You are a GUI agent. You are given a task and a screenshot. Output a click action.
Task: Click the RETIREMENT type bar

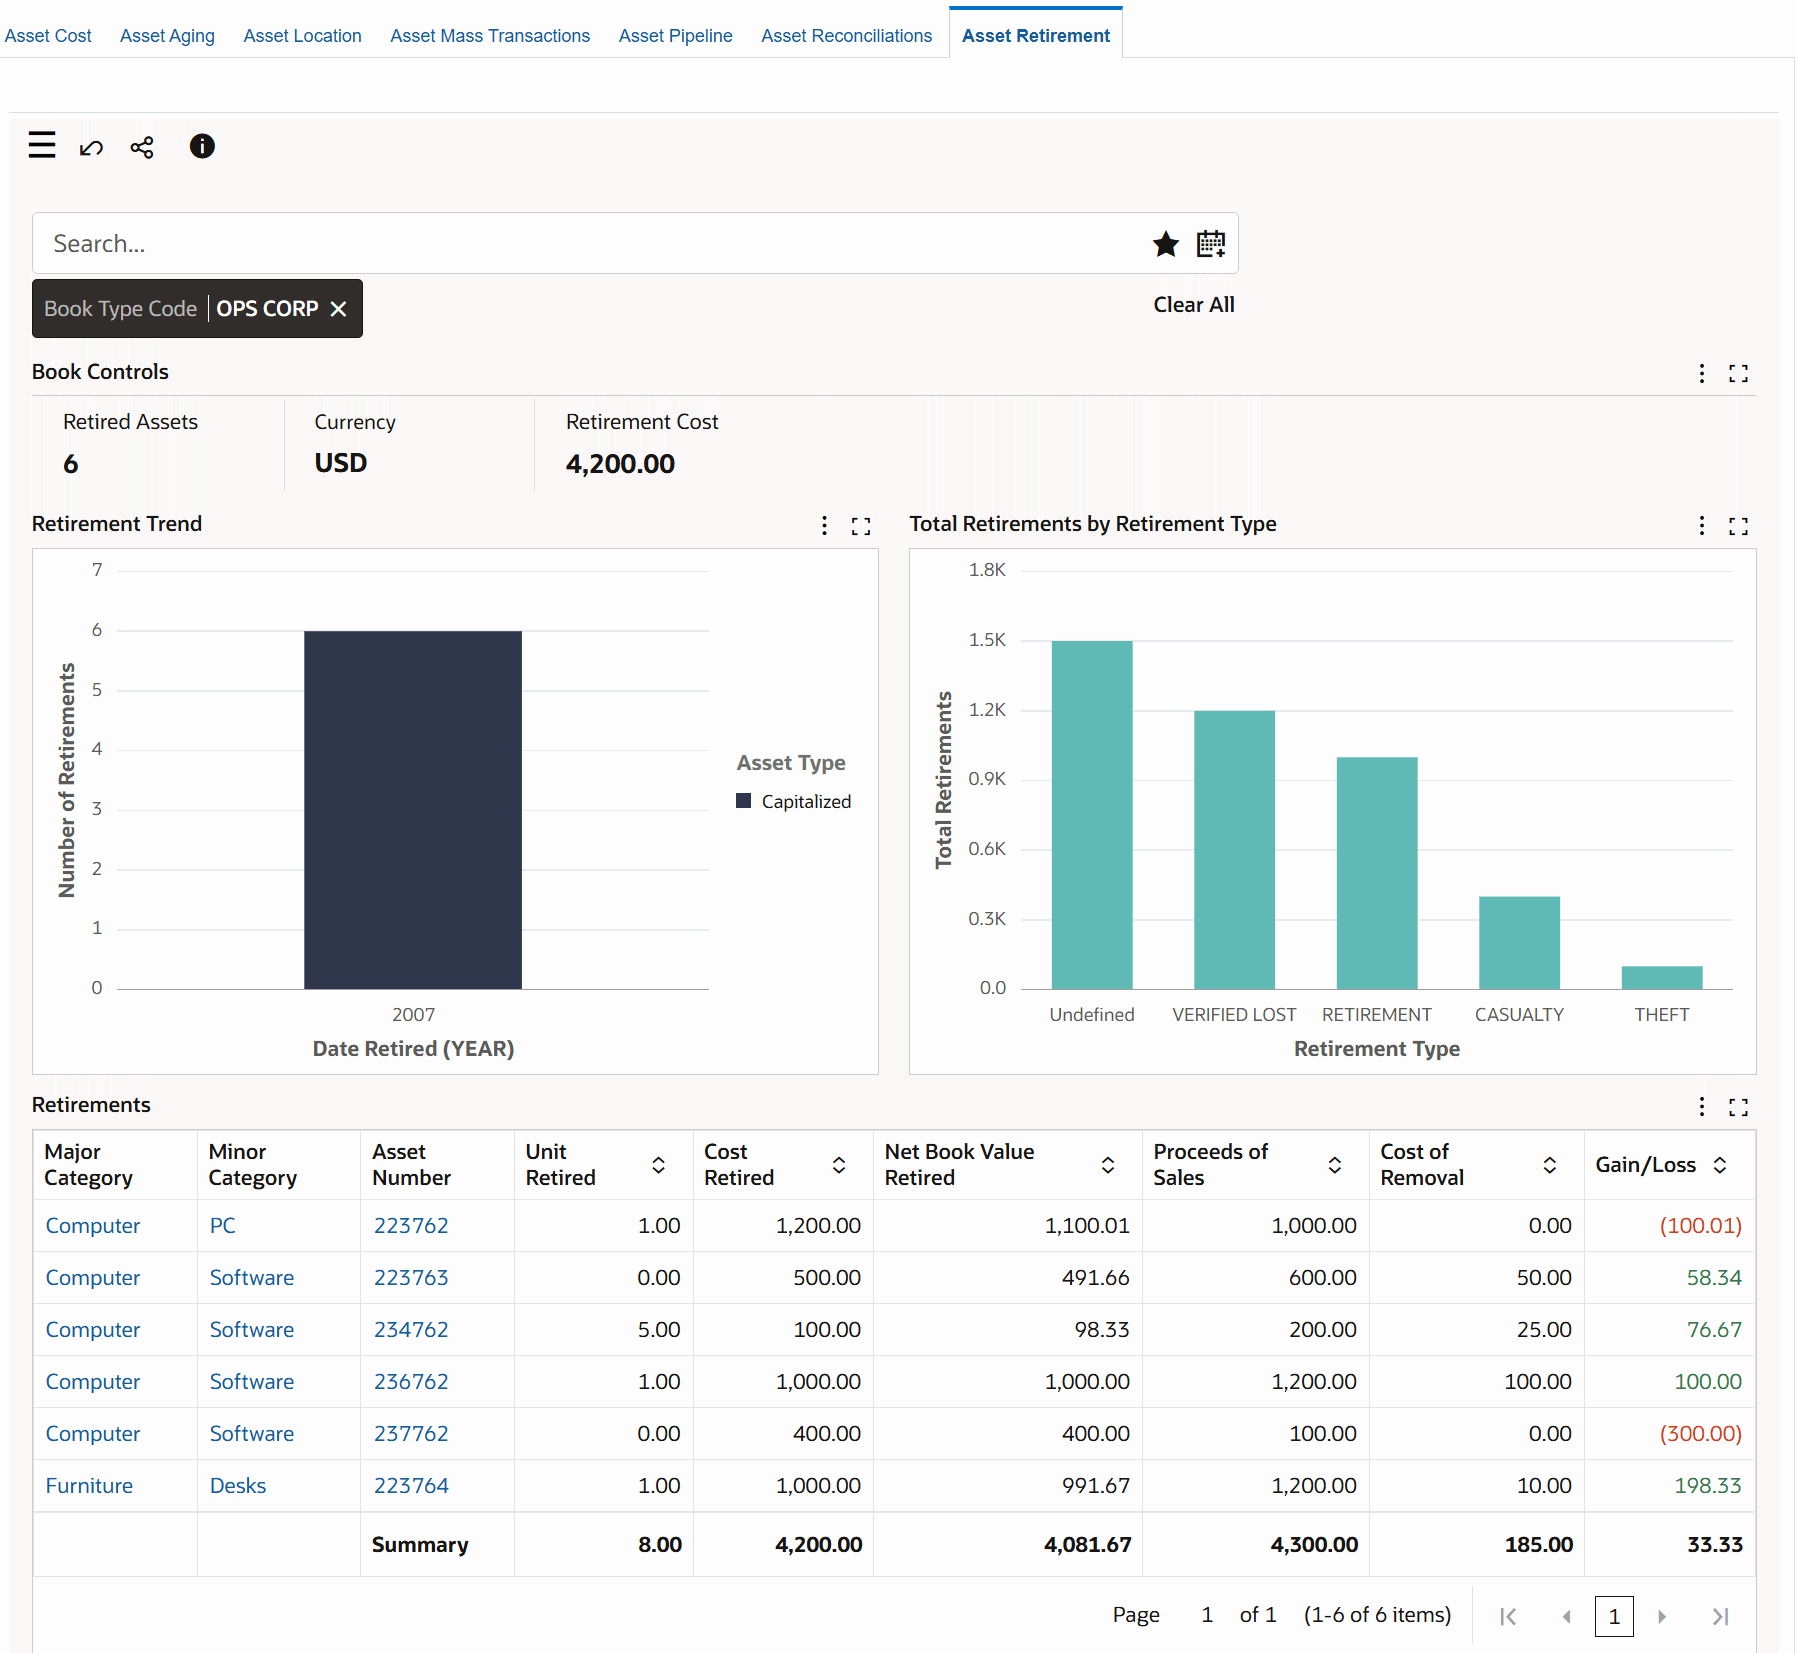pyautogui.click(x=1377, y=873)
